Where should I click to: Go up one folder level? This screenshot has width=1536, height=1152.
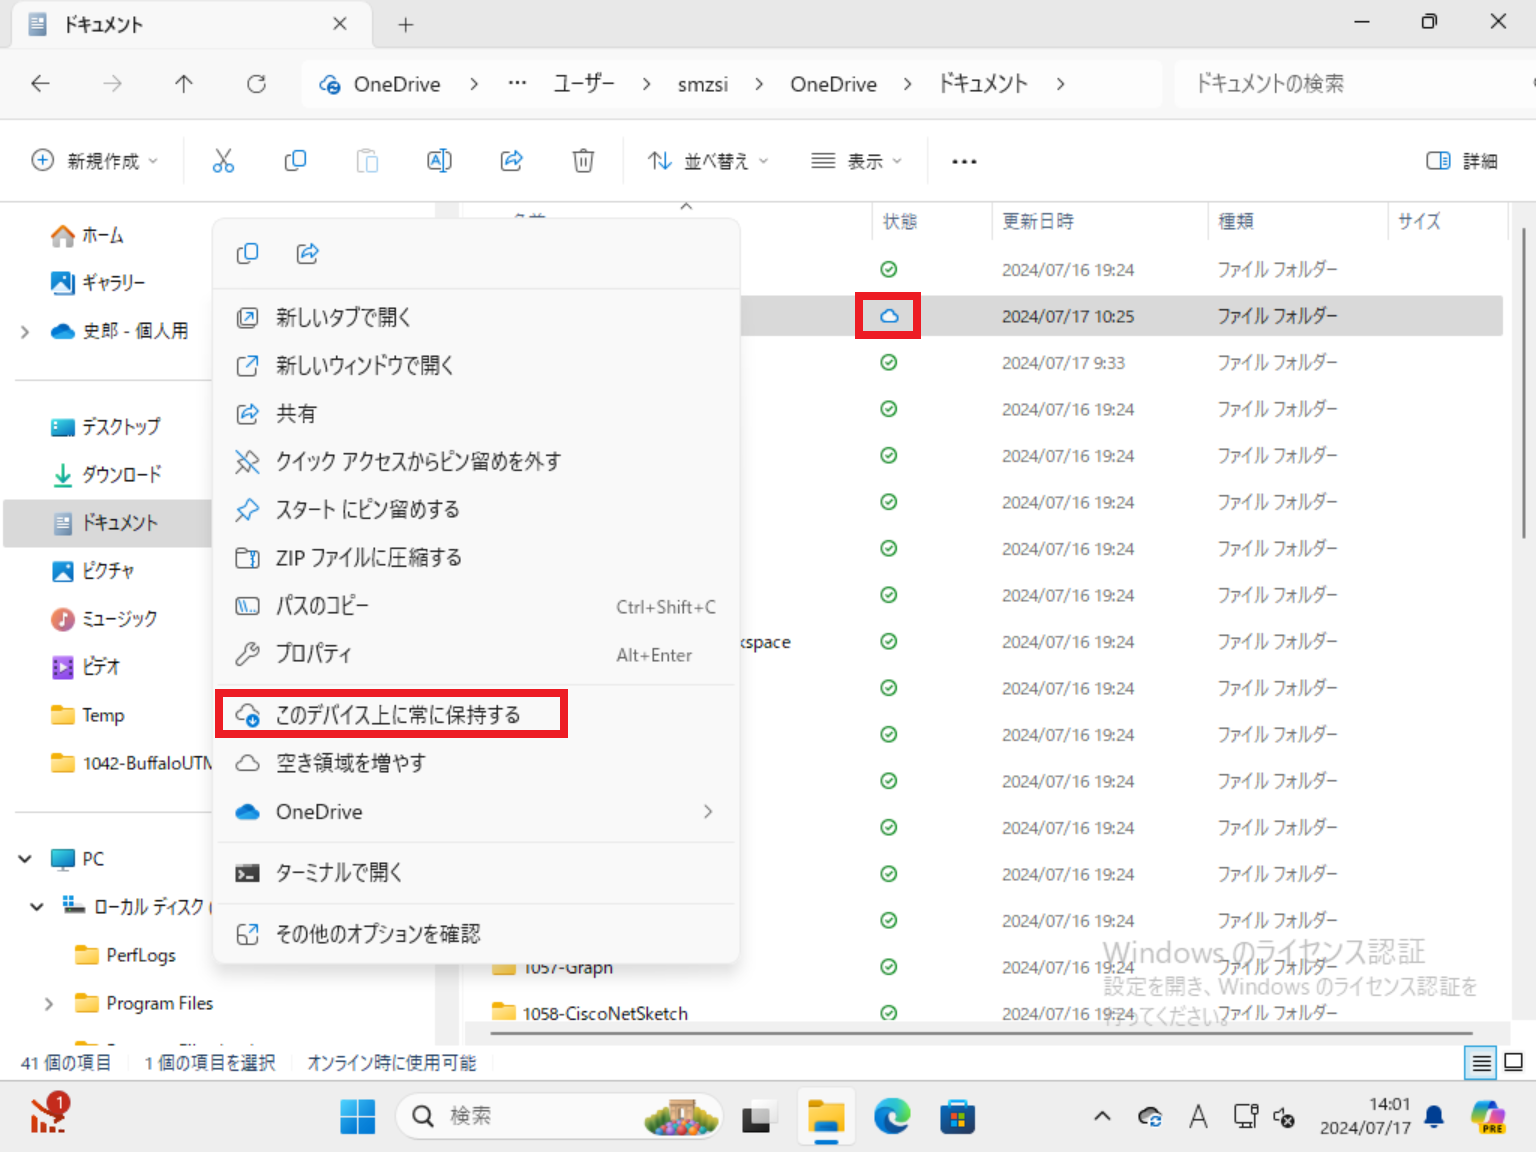pos(184,84)
